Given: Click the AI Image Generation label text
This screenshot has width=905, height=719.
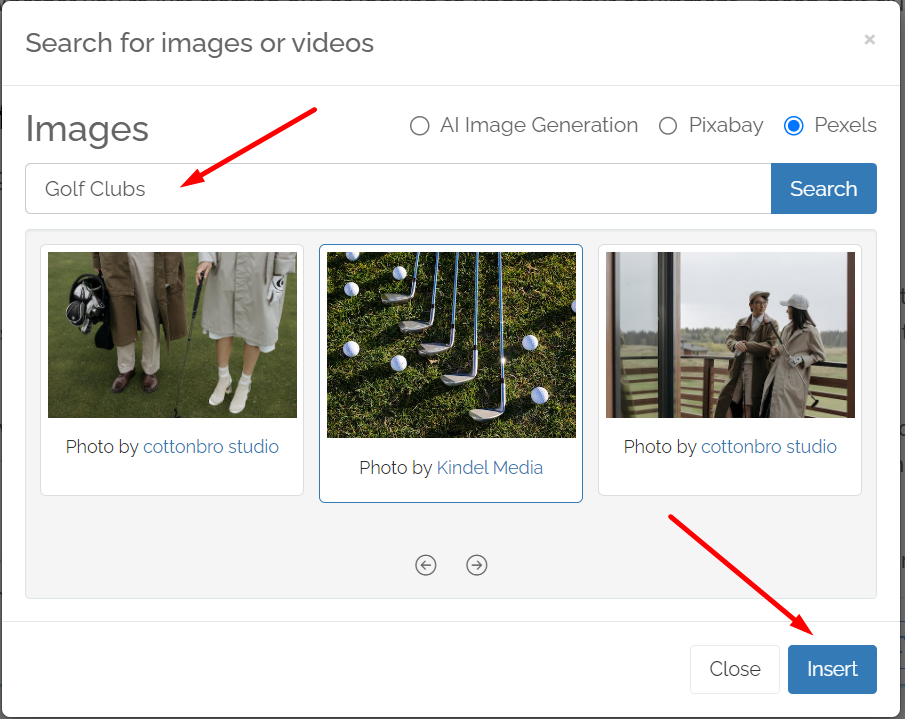Looking at the screenshot, I should click(539, 125).
